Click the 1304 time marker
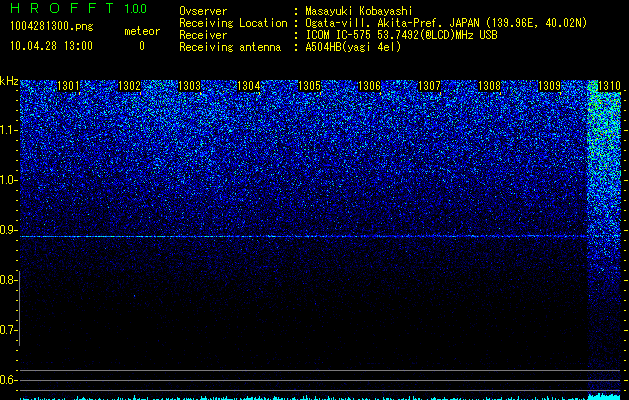Screen dimensions: 629x400 point(249,86)
